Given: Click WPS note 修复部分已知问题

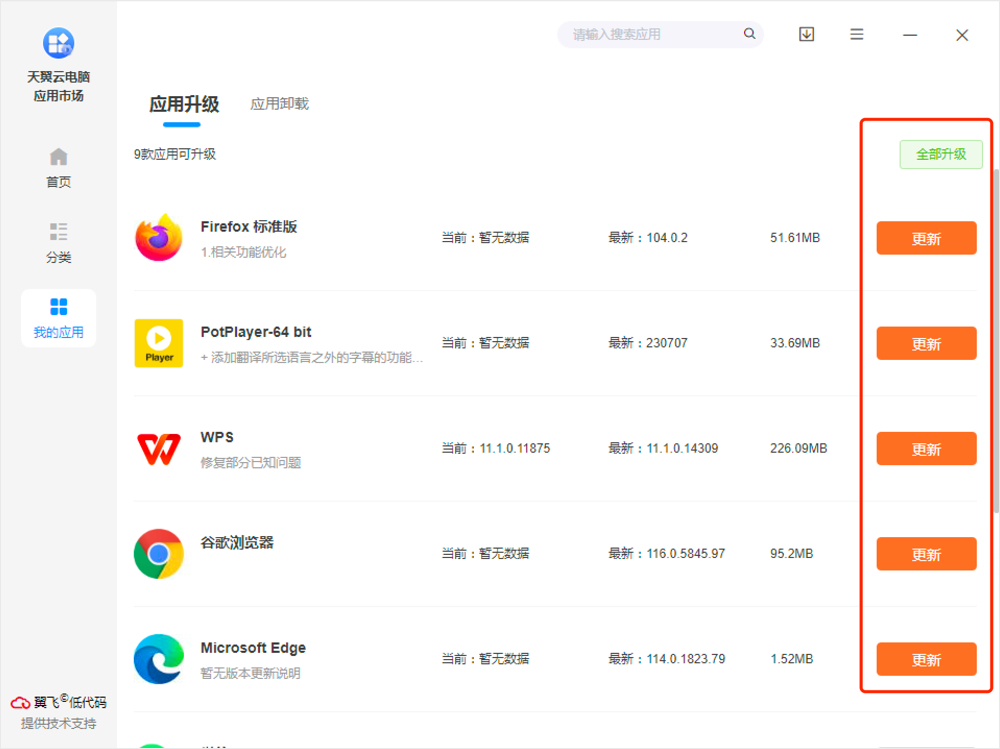Looking at the screenshot, I should tap(251, 463).
